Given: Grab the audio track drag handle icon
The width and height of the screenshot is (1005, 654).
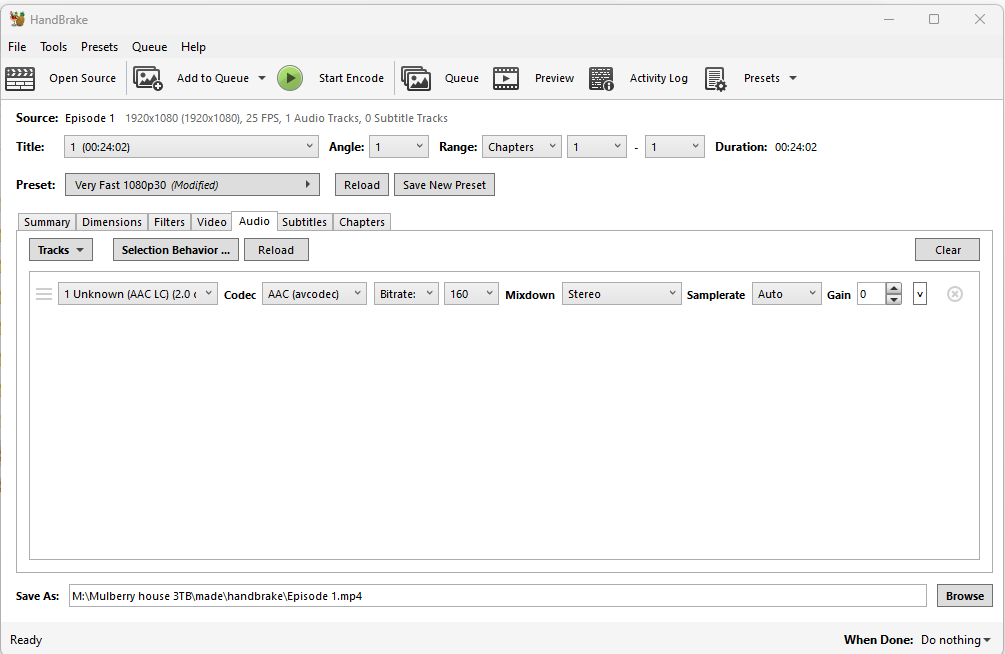Looking at the screenshot, I should point(44,294).
